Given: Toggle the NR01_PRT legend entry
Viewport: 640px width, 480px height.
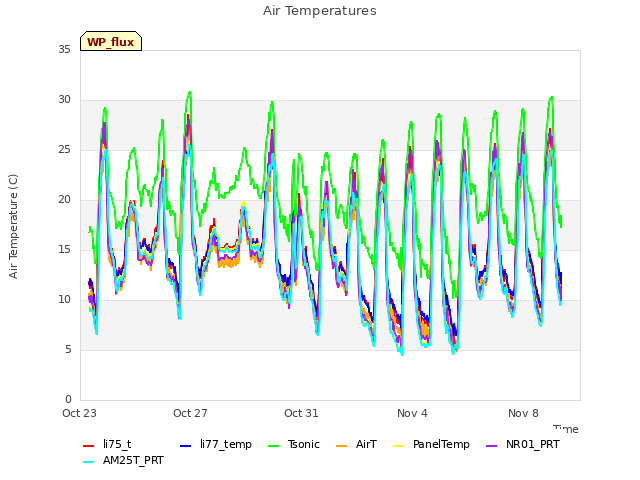Looking at the screenshot, I should click(523, 444).
